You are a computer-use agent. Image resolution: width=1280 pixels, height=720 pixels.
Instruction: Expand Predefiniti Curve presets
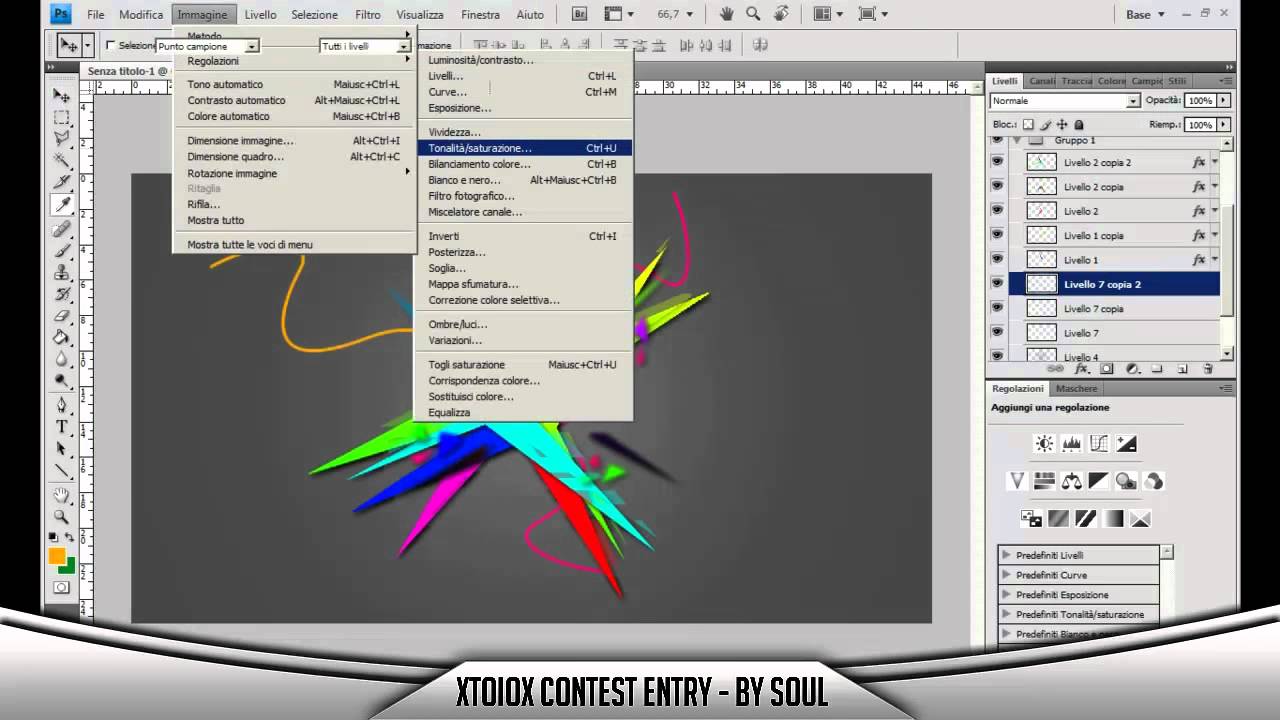point(1006,575)
